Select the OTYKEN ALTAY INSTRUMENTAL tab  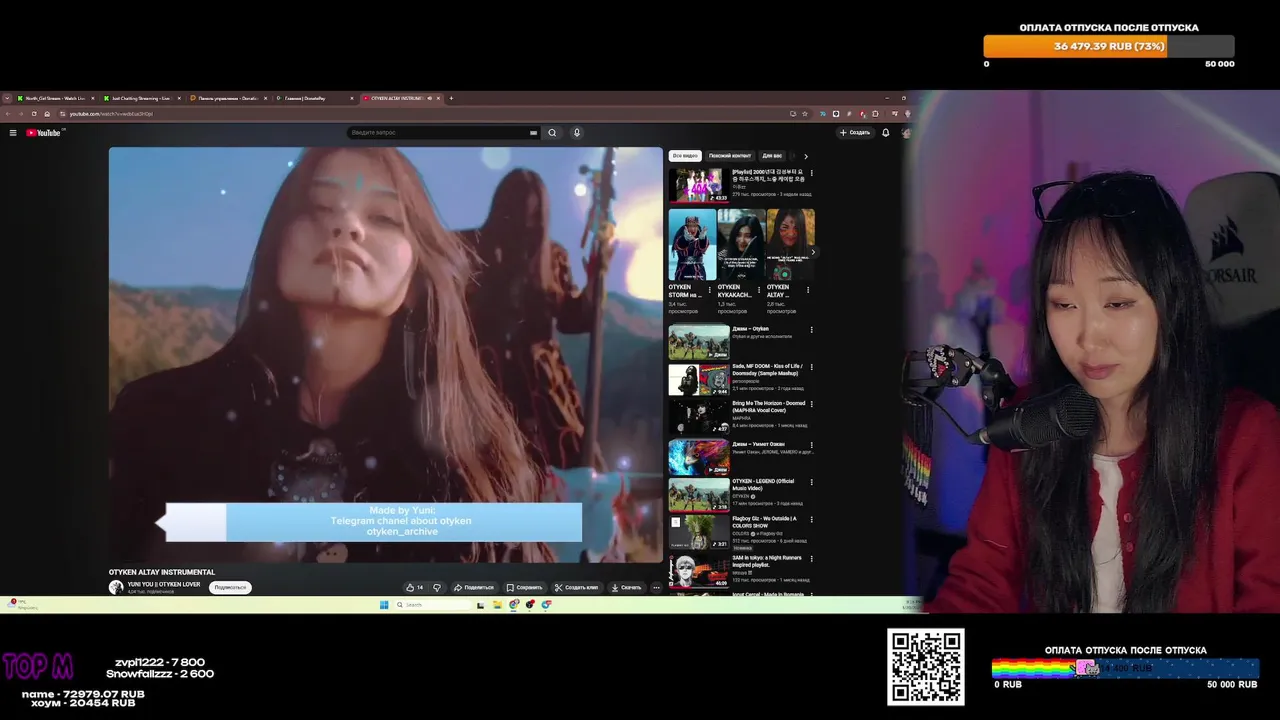[x=400, y=98]
